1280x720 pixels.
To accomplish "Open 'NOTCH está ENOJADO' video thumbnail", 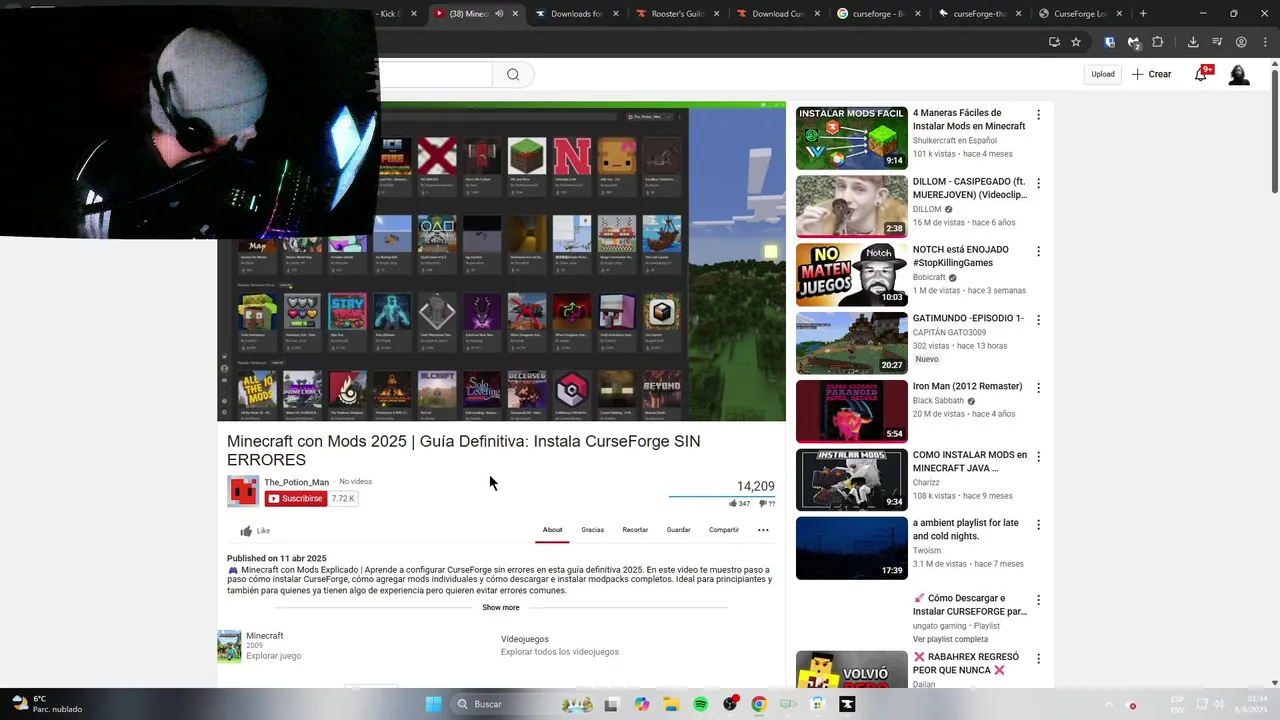I will pos(851,274).
